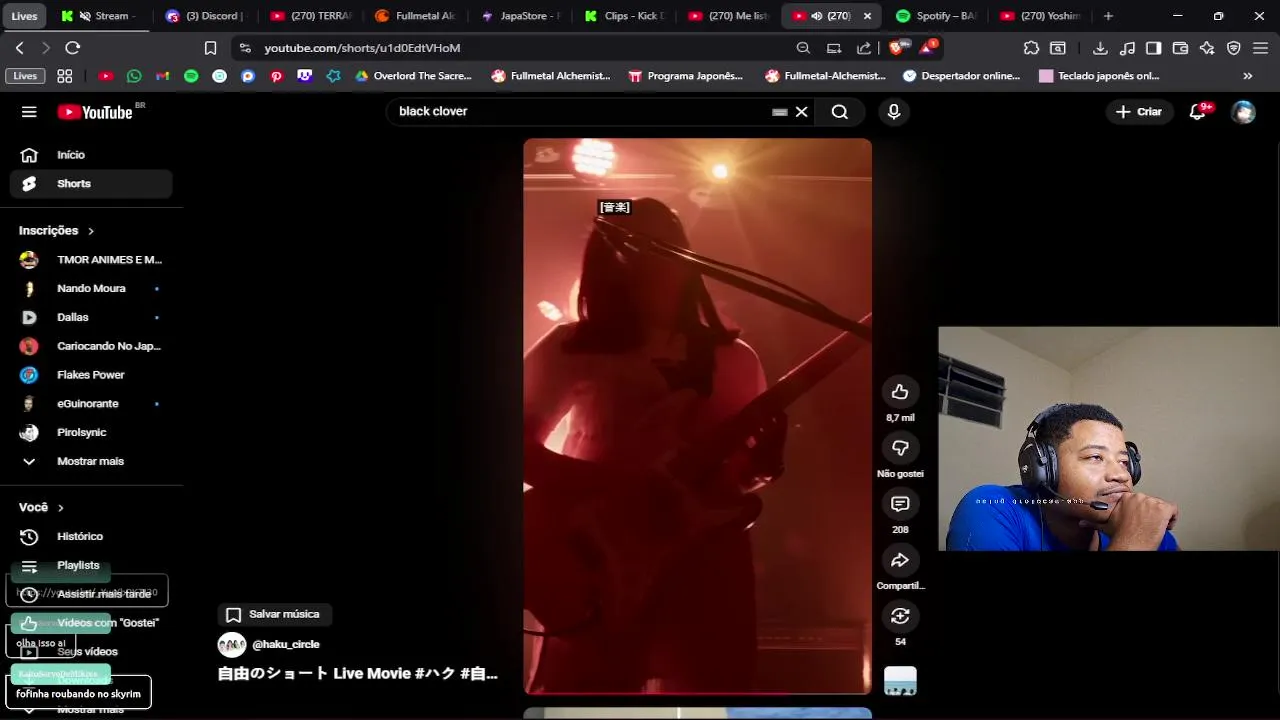
Task: Open the YouTube hamburger guide menu
Action: (29, 112)
